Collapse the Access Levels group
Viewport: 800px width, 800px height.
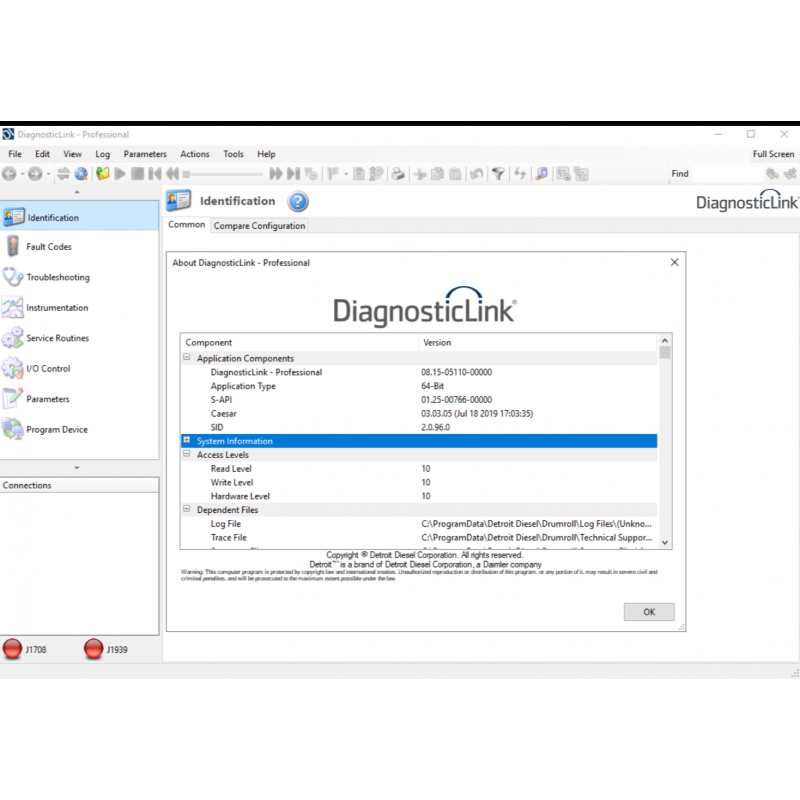(x=187, y=455)
